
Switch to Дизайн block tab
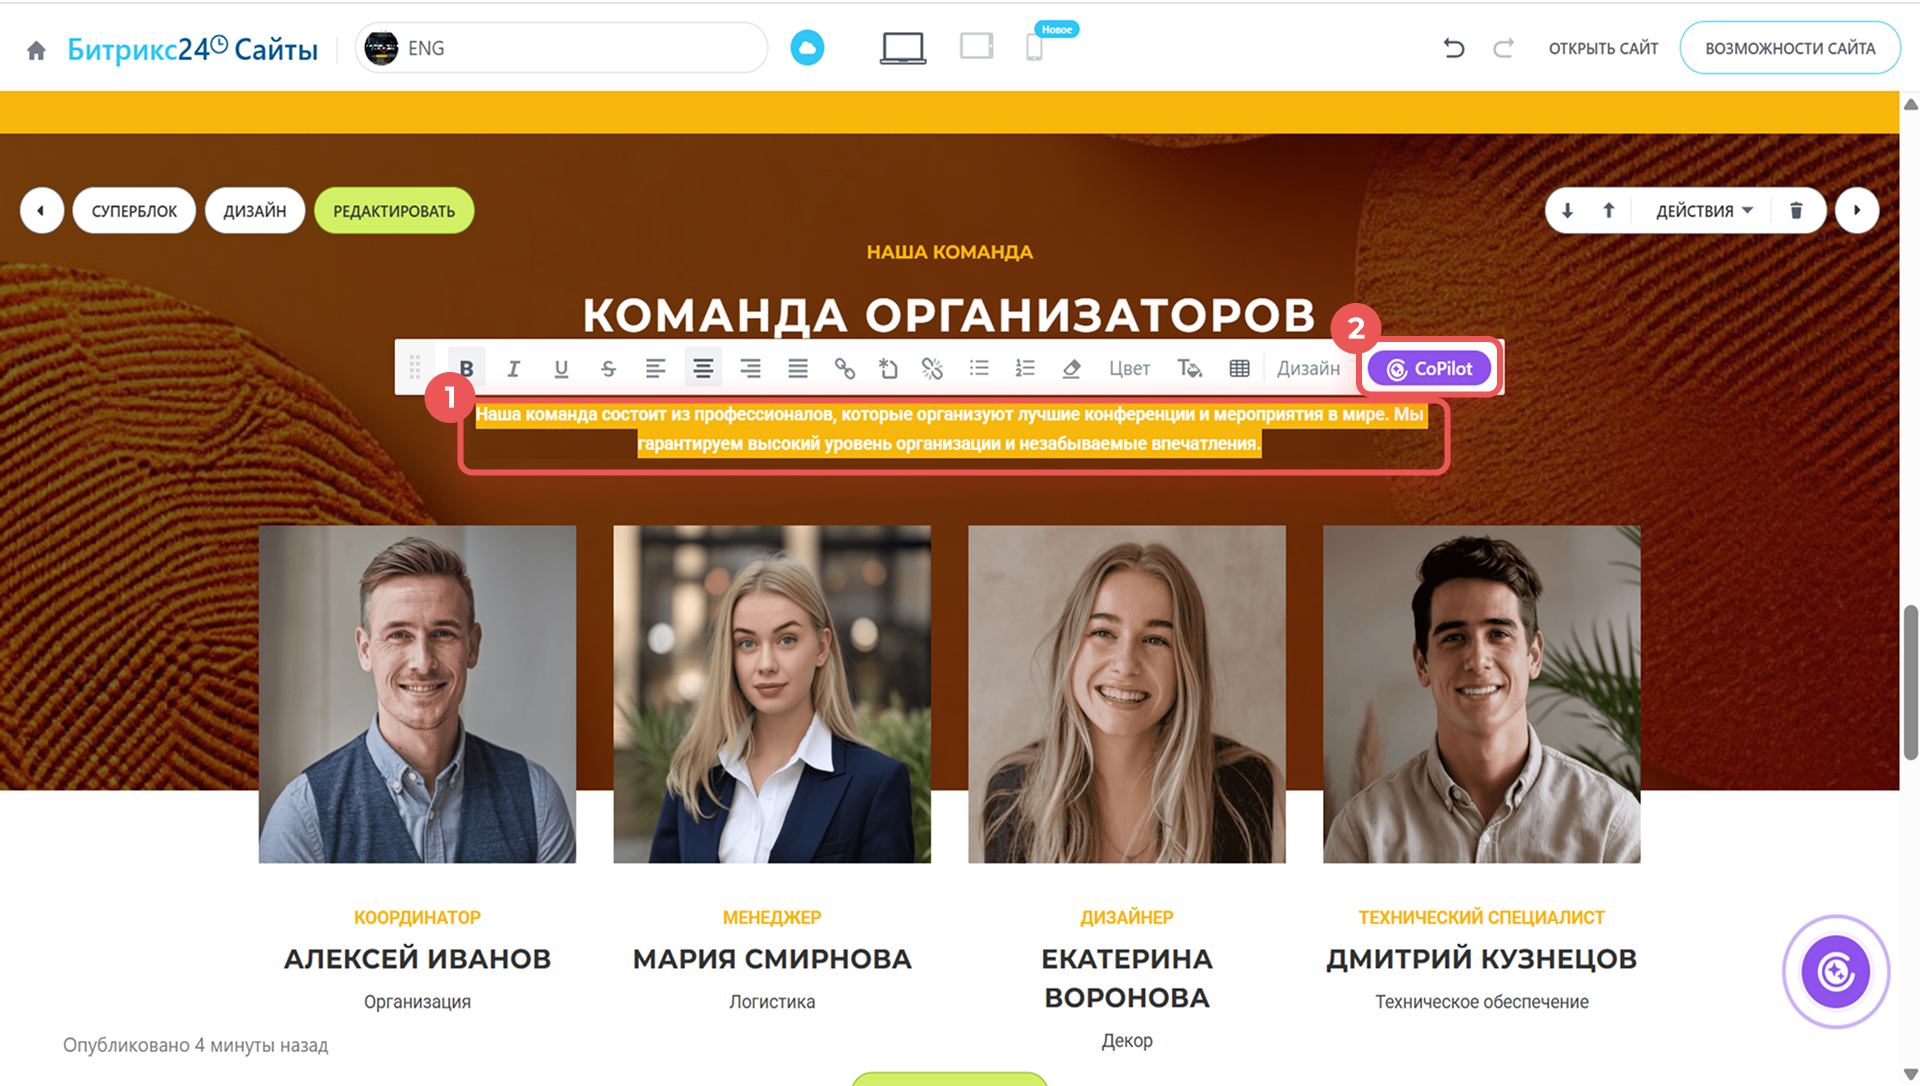click(x=255, y=210)
